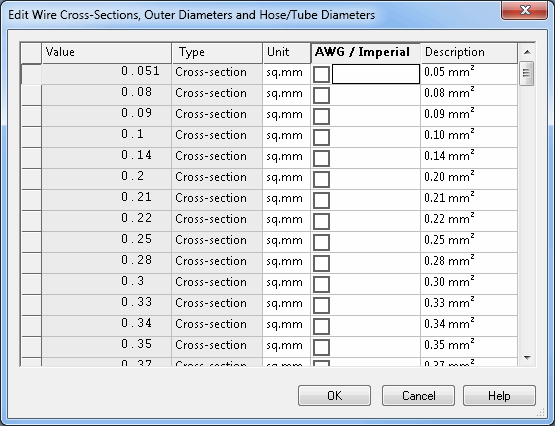Click the Value cell containing 0.33
Screen dimensions: 555x426
(107, 305)
